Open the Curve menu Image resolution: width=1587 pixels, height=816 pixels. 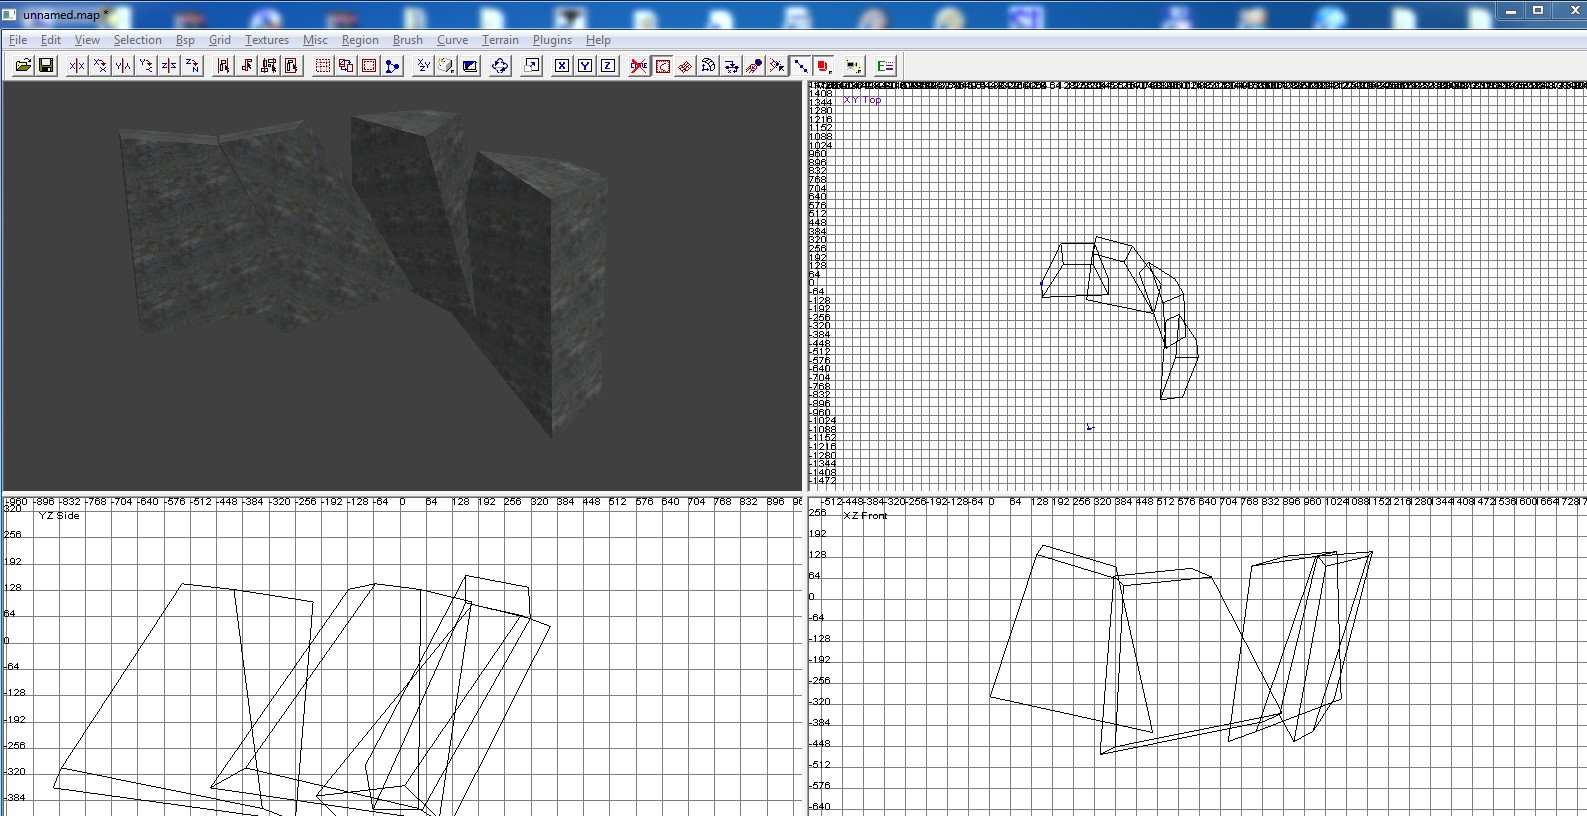coord(452,40)
